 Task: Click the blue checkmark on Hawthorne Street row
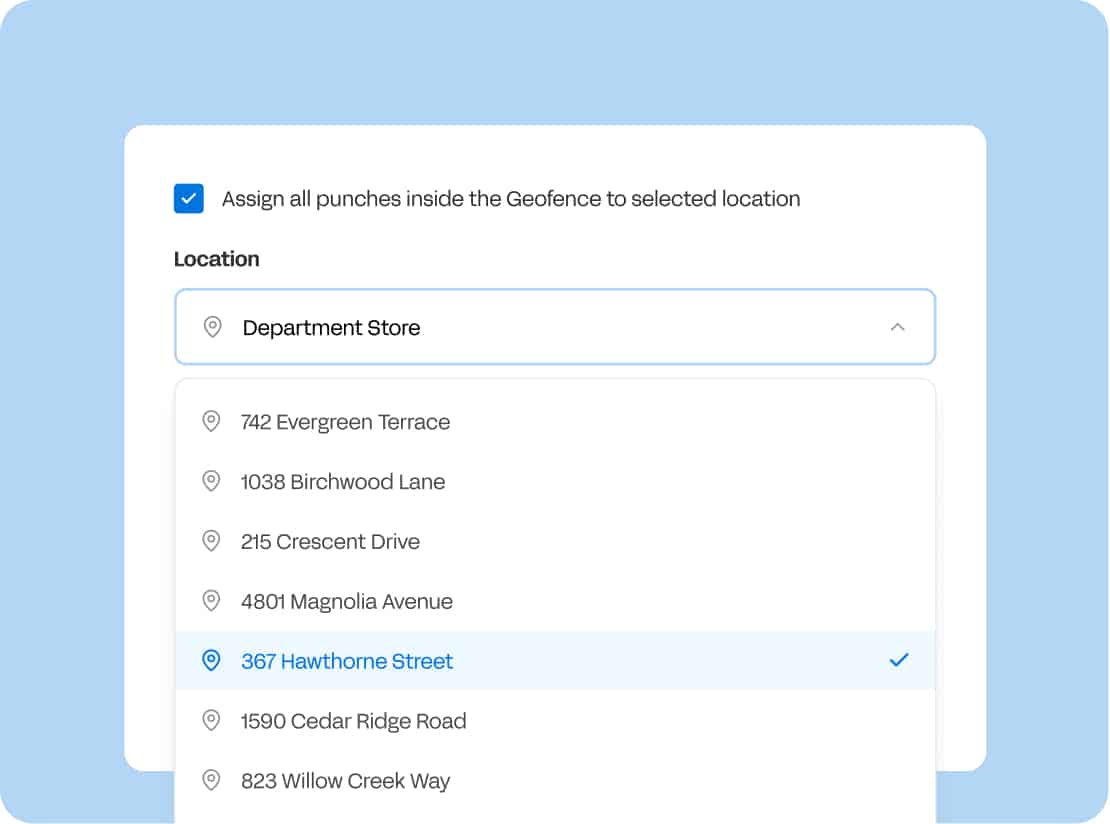click(x=899, y=660)
